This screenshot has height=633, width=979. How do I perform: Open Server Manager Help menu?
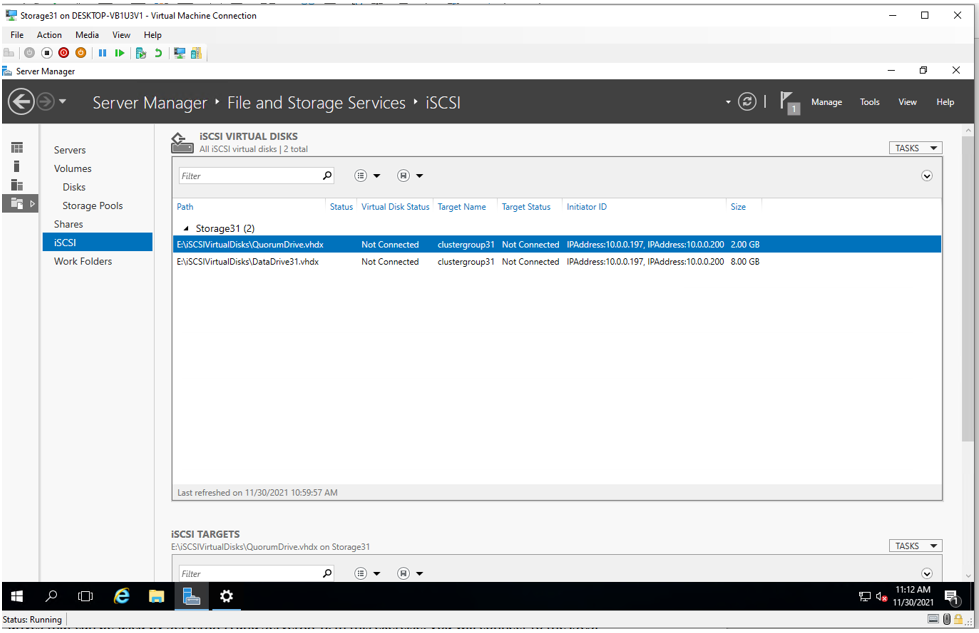(x=945, y=102)
